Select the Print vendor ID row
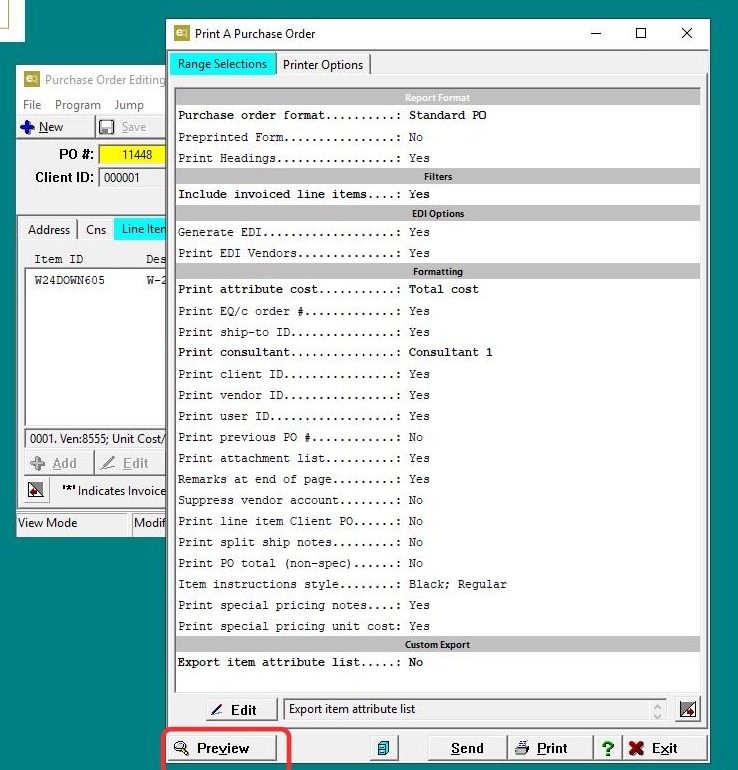738x770 pixels. (x=437, y=395)
